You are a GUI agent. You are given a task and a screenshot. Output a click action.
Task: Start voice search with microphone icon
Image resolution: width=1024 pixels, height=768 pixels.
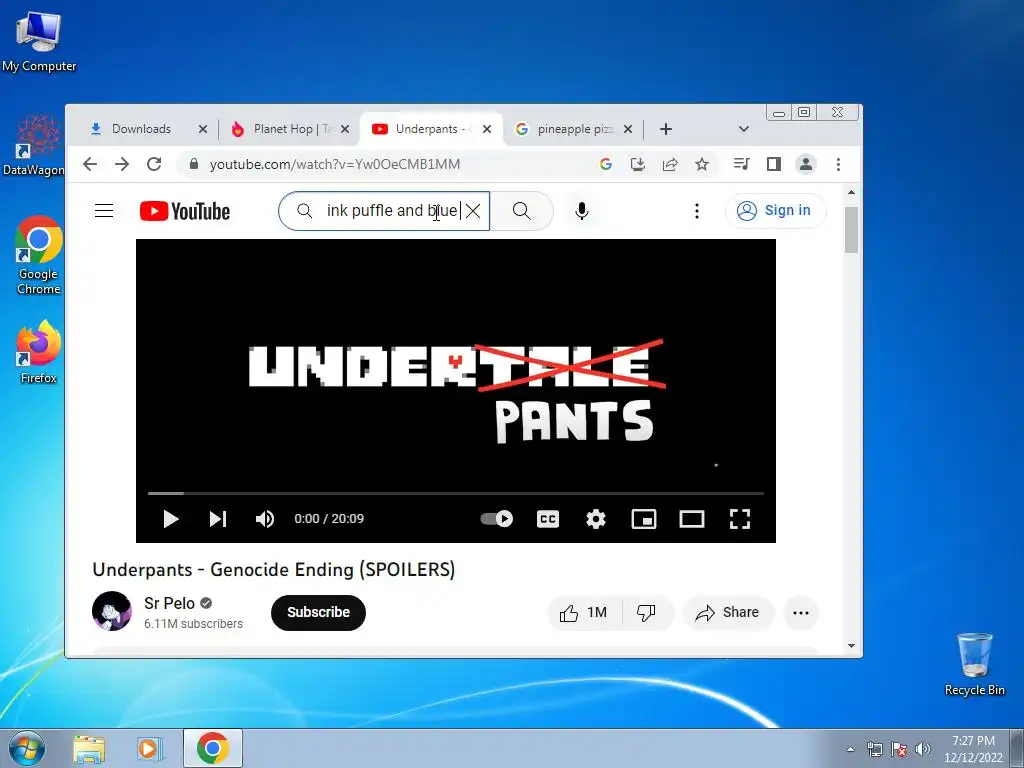(x=581, y=211)
